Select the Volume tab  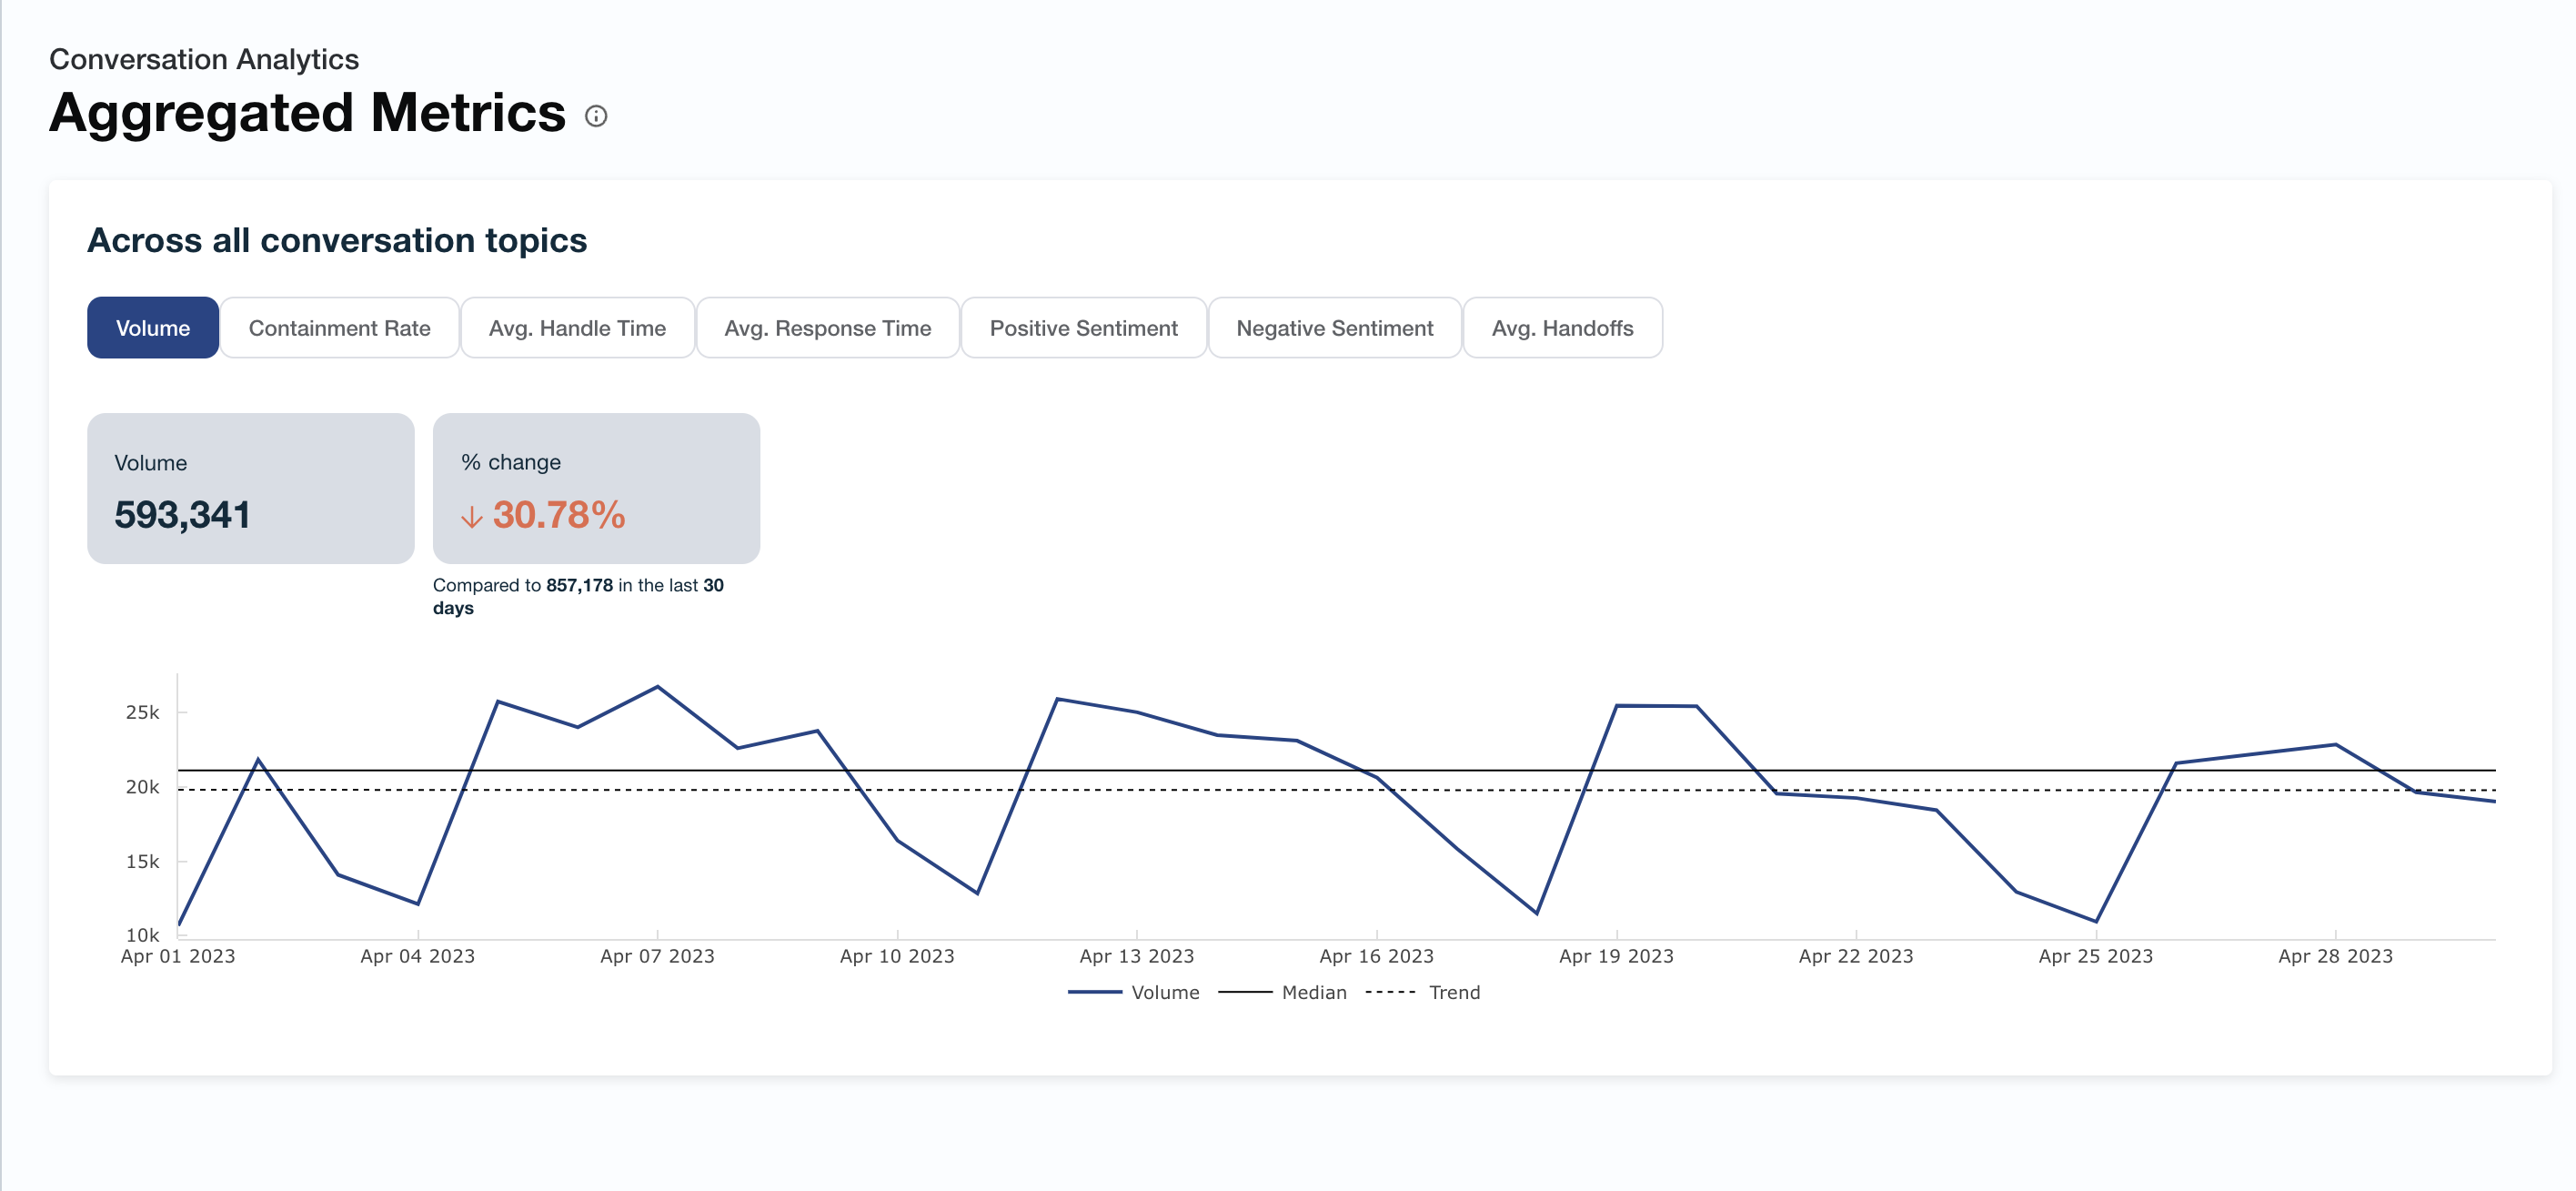(x=153, y=328)
